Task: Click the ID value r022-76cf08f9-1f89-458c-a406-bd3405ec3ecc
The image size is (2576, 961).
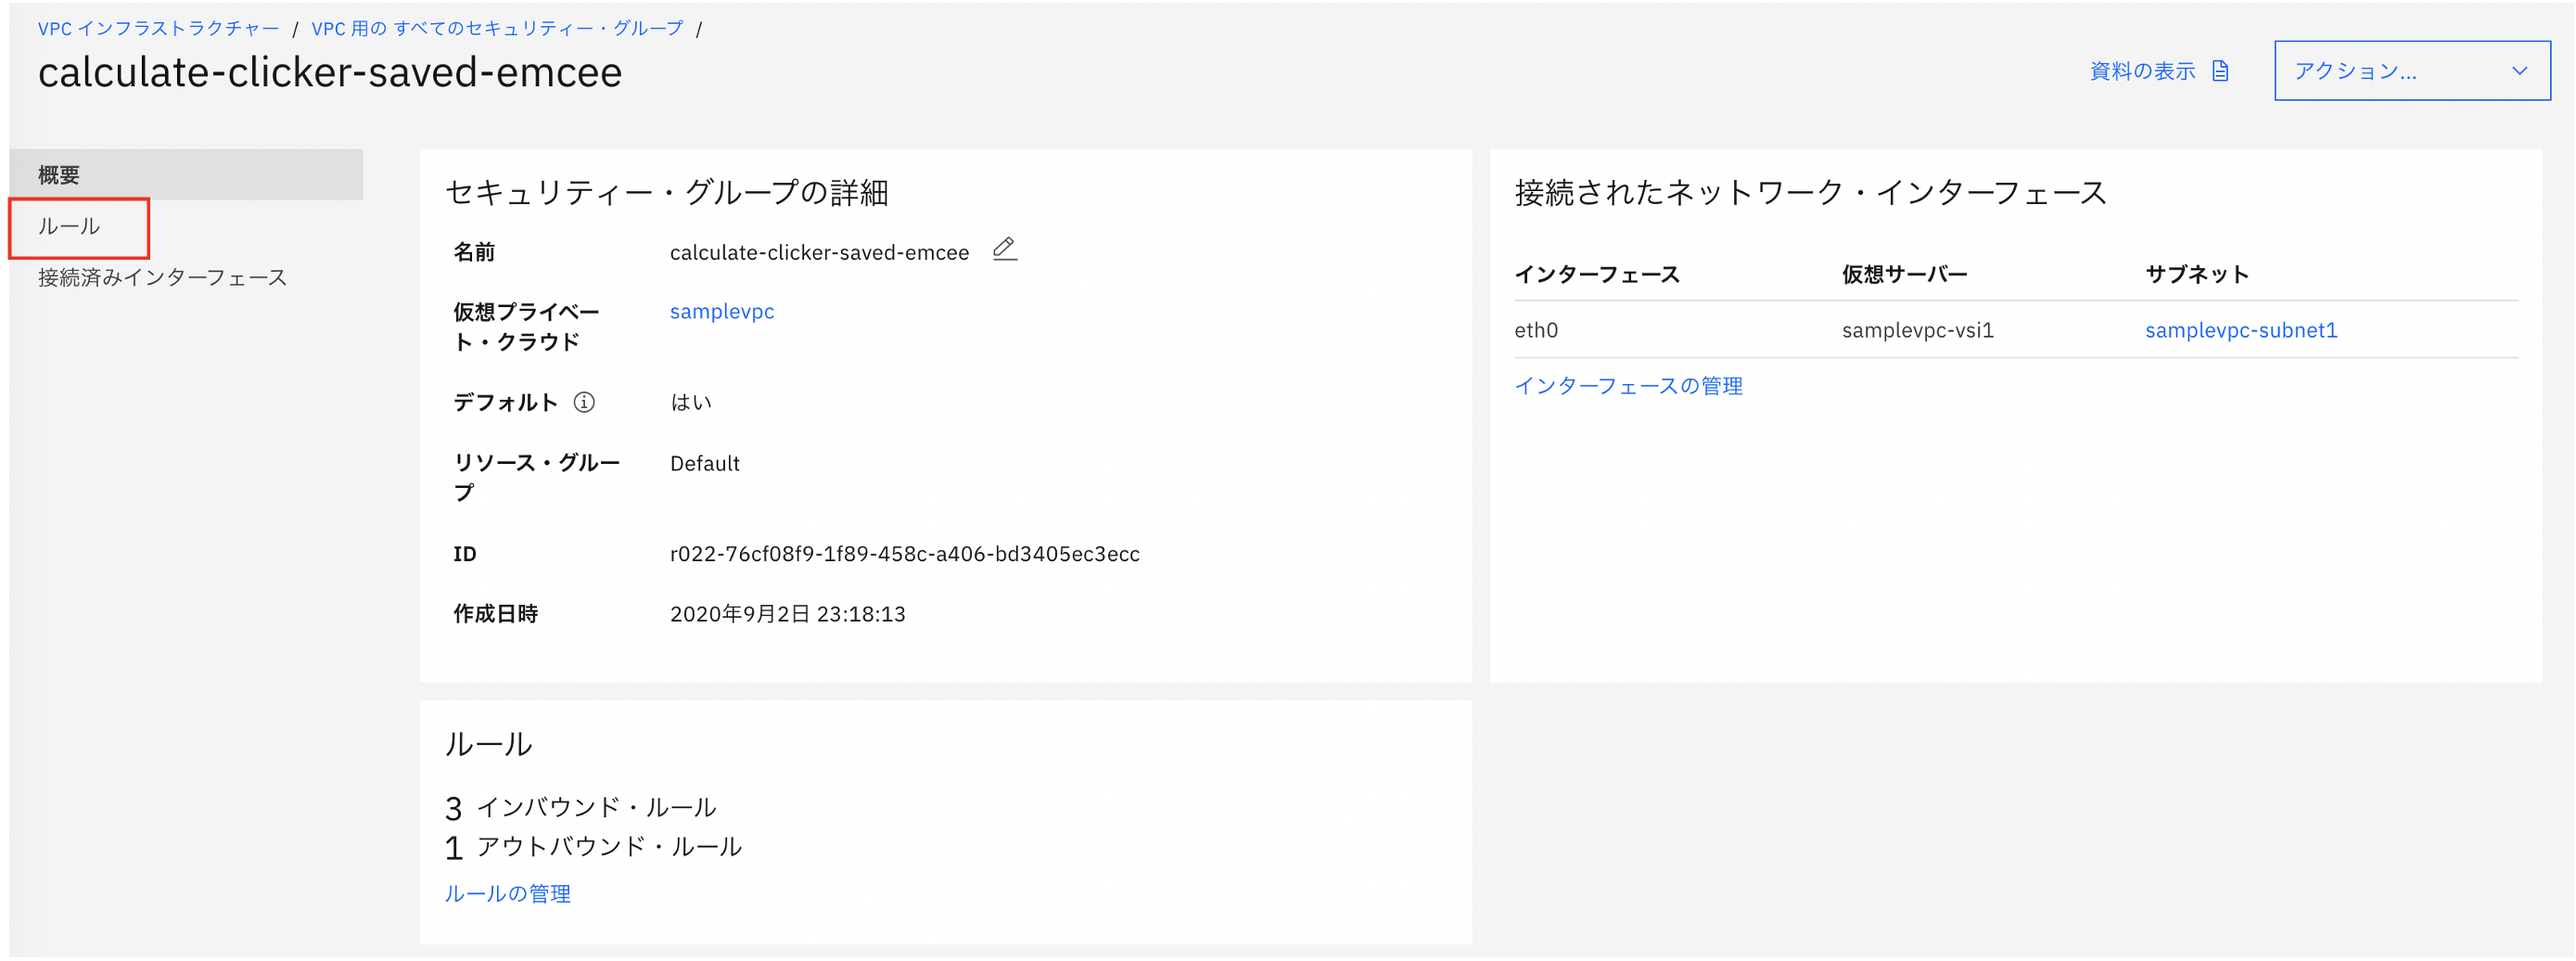Action: tap(904, 554)
